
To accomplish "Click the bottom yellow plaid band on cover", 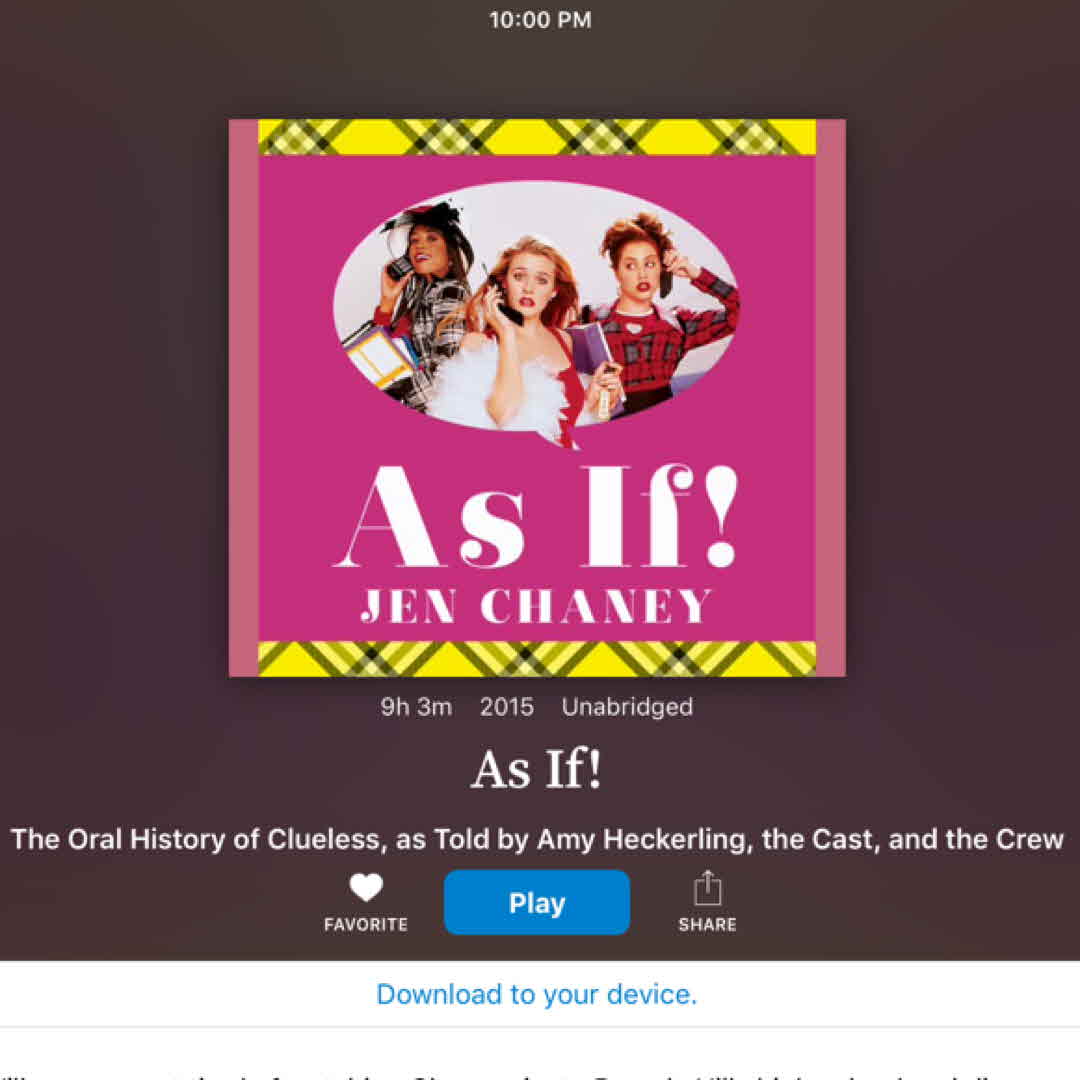I will click(x=537, y=658).
